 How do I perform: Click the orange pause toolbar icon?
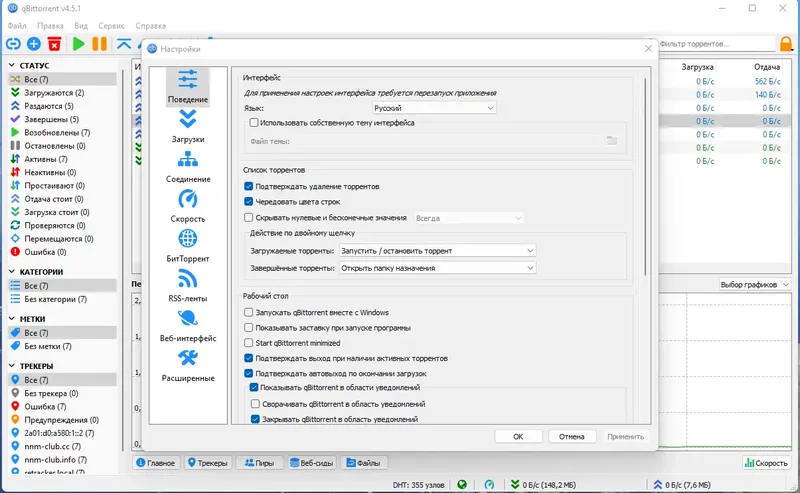[99, 44]
